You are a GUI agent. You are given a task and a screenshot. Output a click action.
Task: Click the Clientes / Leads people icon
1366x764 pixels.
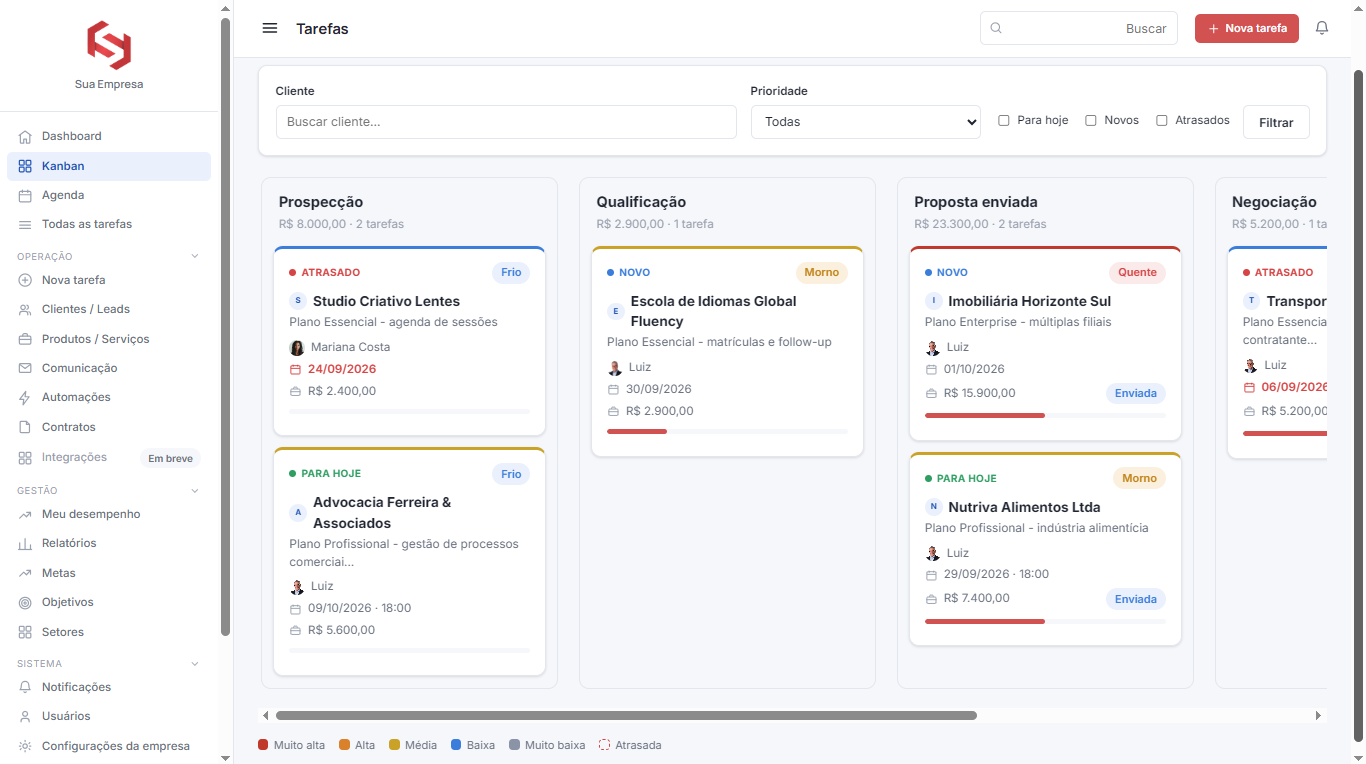tap(25, 309)
